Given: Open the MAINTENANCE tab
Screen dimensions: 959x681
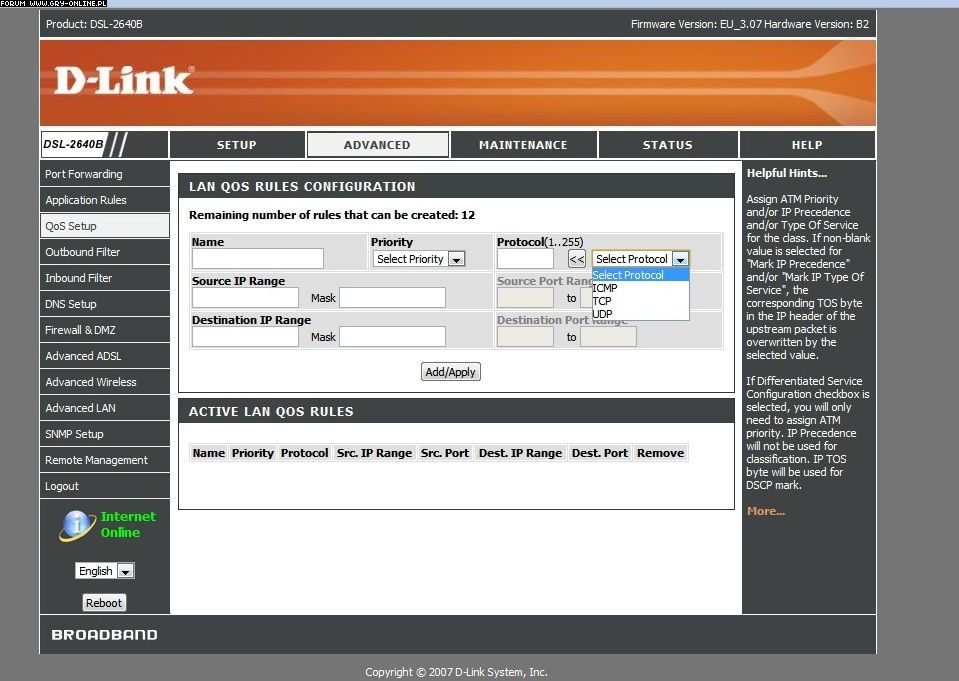Looking at the screenshot, I should pyautogui.click(x=524, y=145).
